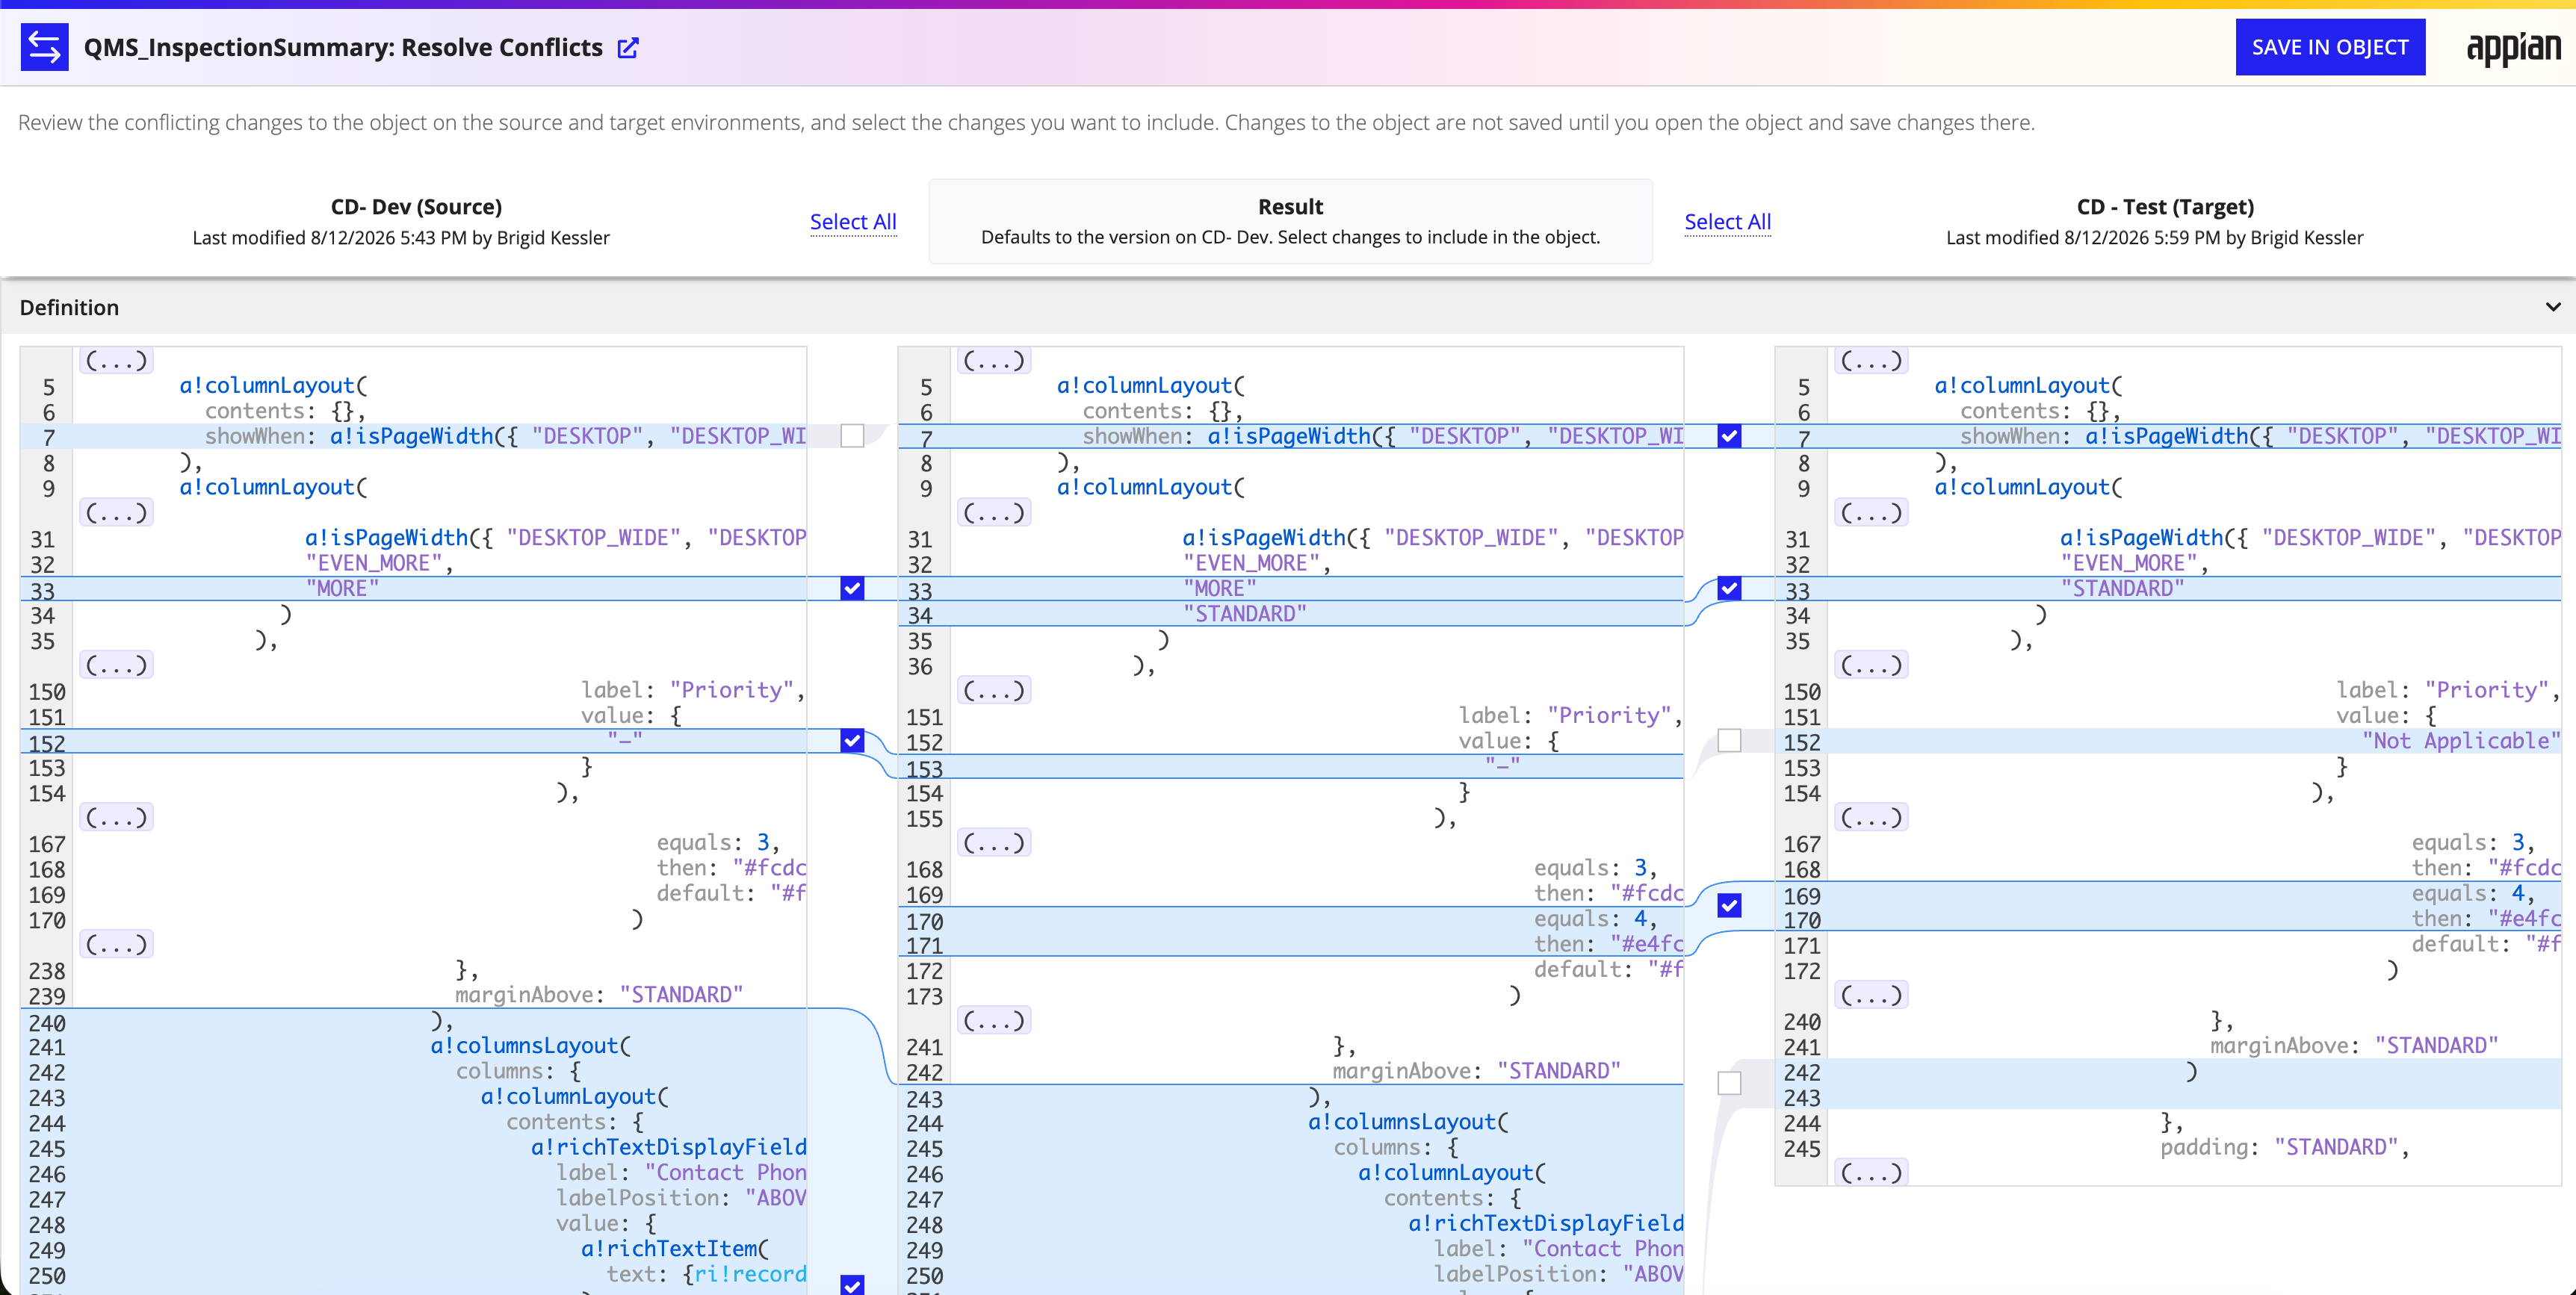Uncheck the source checkbox for line 152 "–"
This screenshot has height=1295, width=2576.
(852, 741)
